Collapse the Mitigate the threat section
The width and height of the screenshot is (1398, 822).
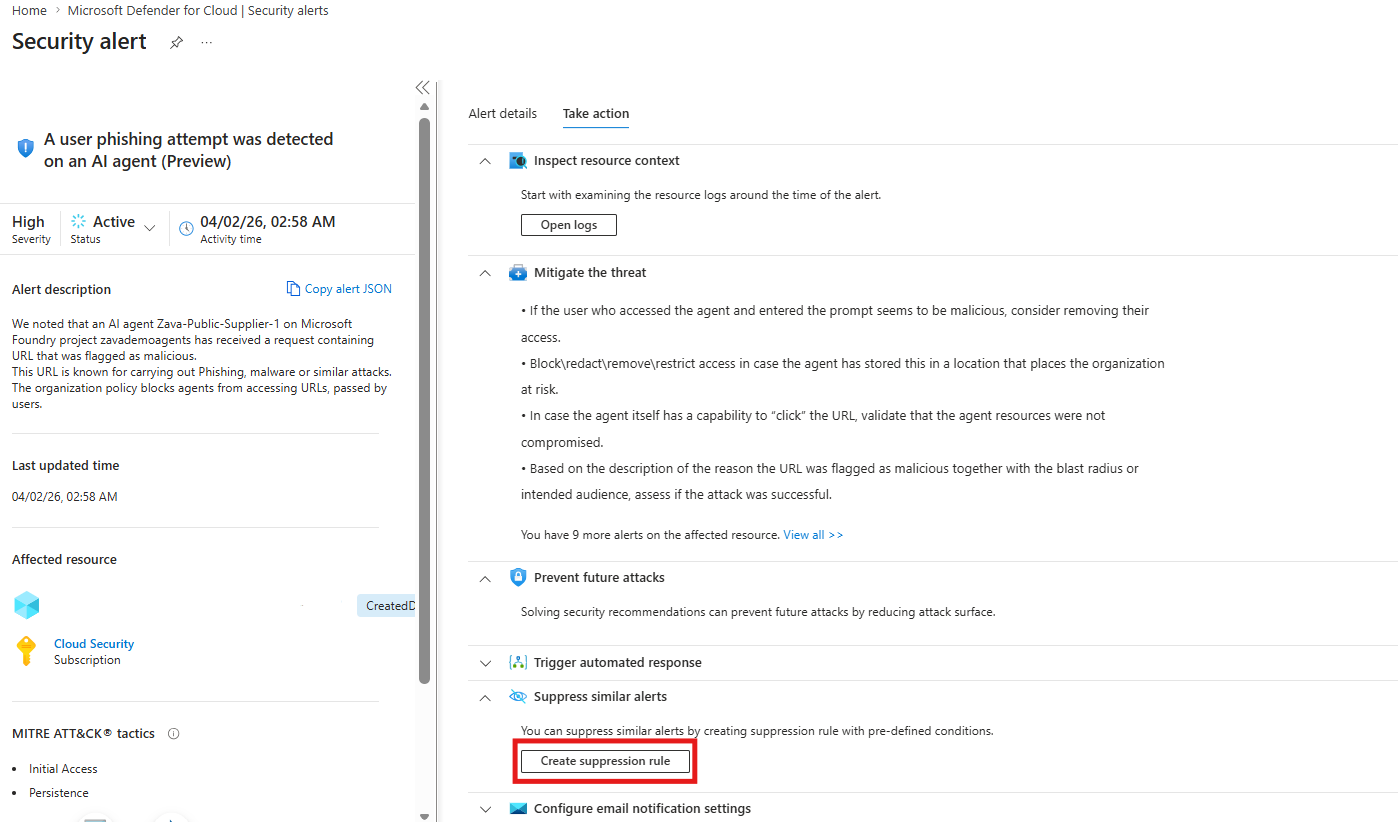[x=485, y=273]
